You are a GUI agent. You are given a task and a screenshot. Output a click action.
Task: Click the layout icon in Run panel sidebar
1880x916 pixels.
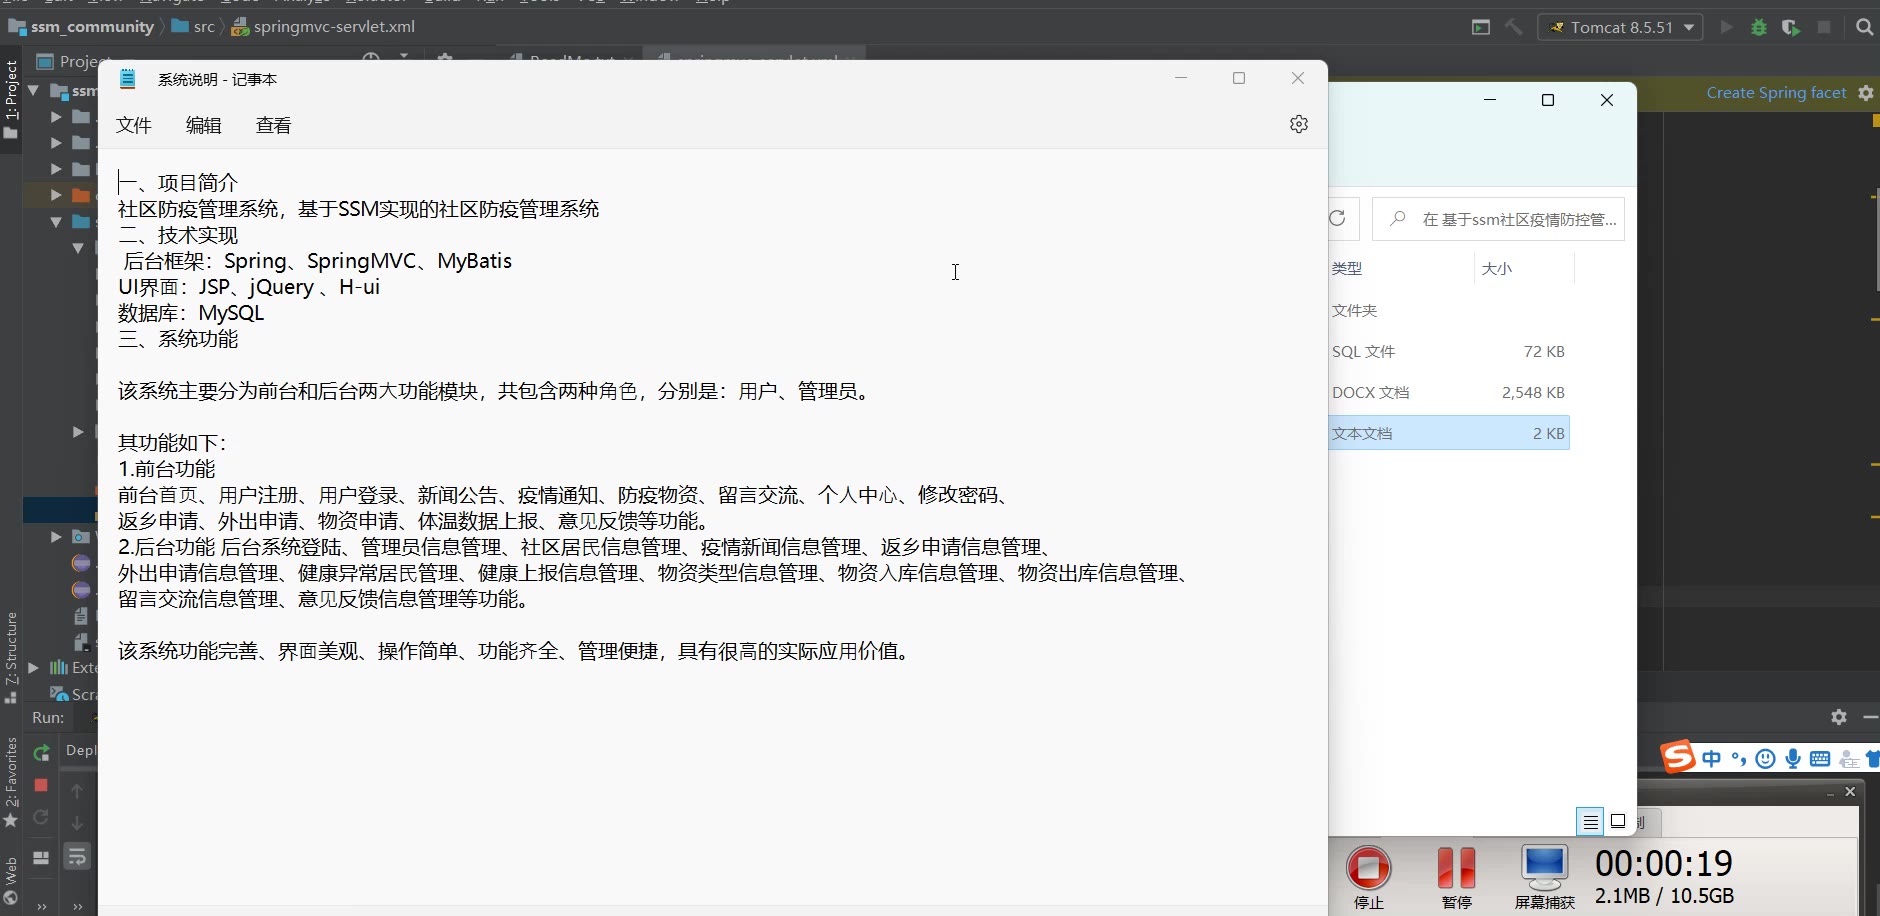[41, 857]
